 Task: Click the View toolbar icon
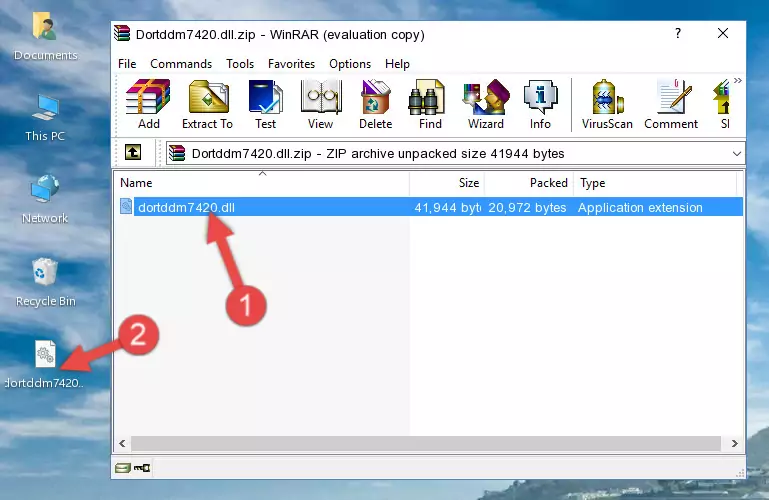pyautogui.click(x=321, y=104)
